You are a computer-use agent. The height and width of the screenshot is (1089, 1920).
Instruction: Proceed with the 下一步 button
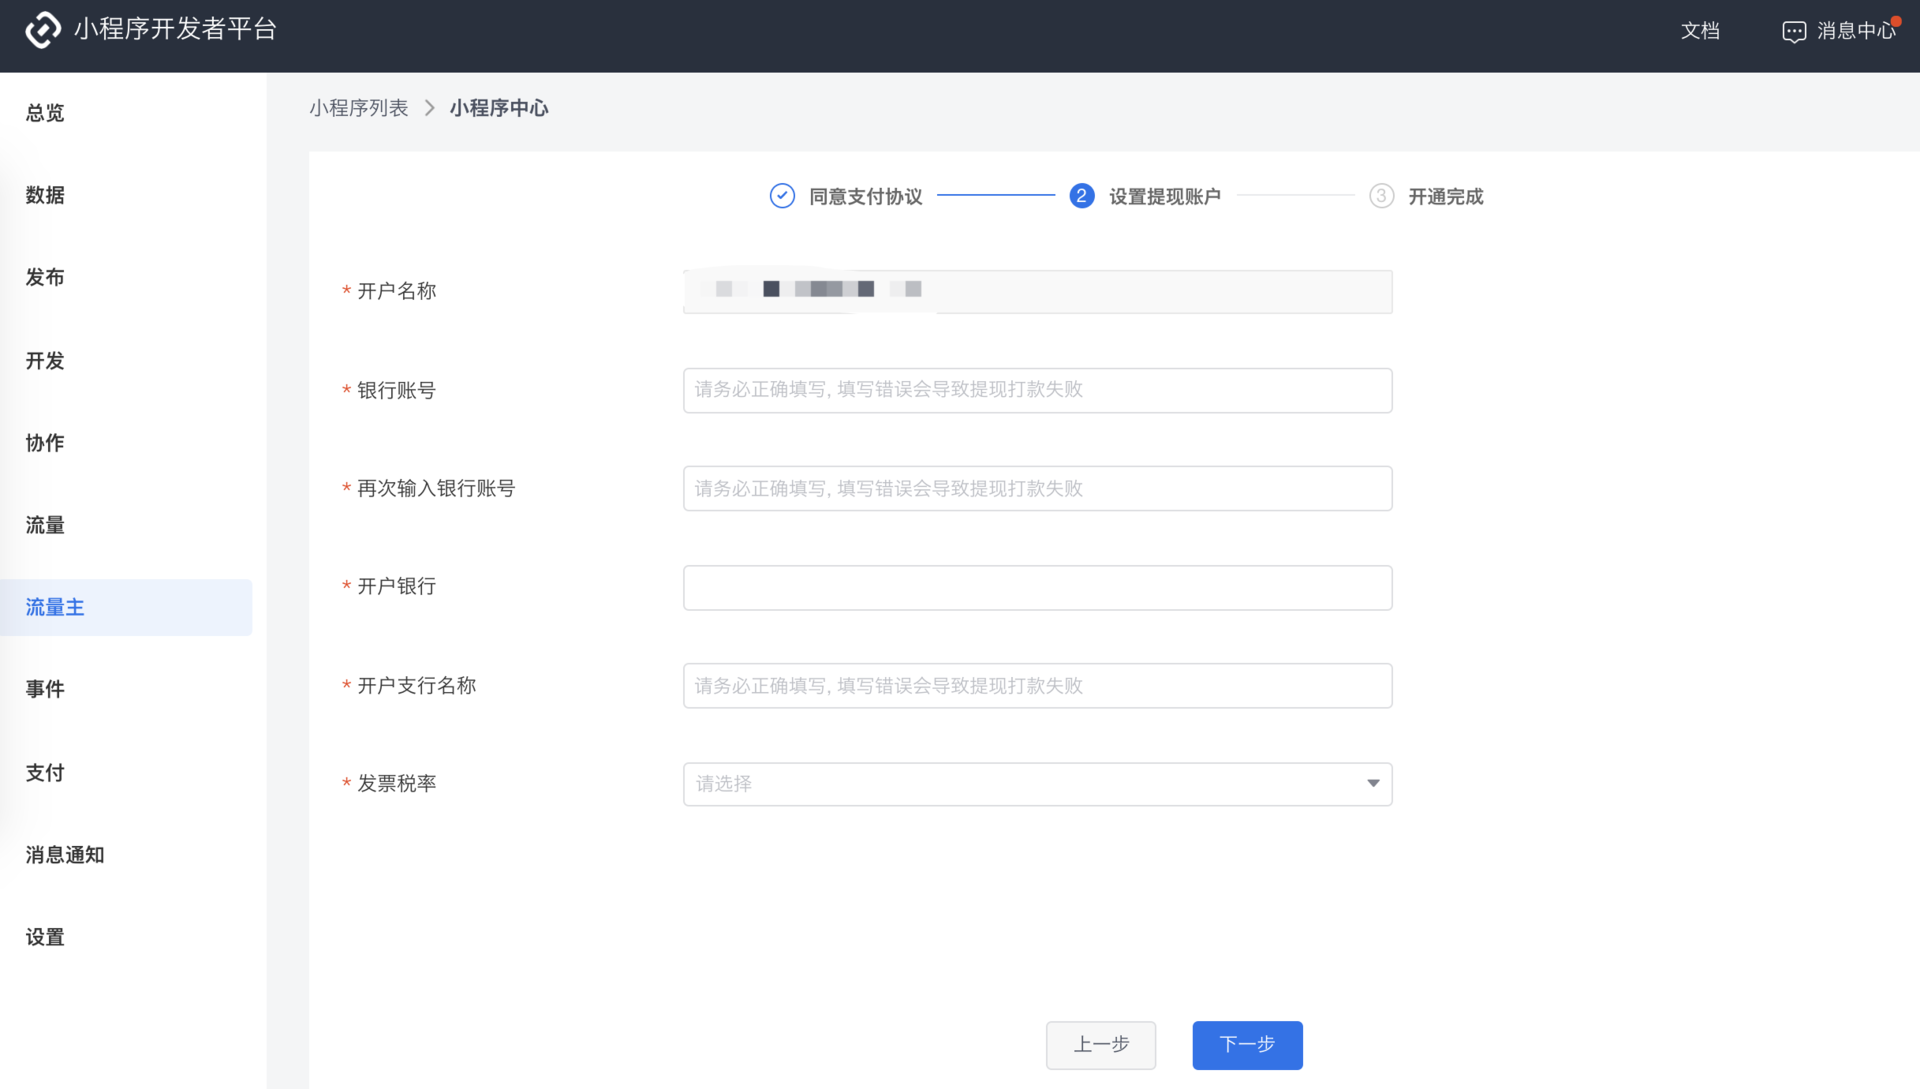[x=1247, y=1044]
